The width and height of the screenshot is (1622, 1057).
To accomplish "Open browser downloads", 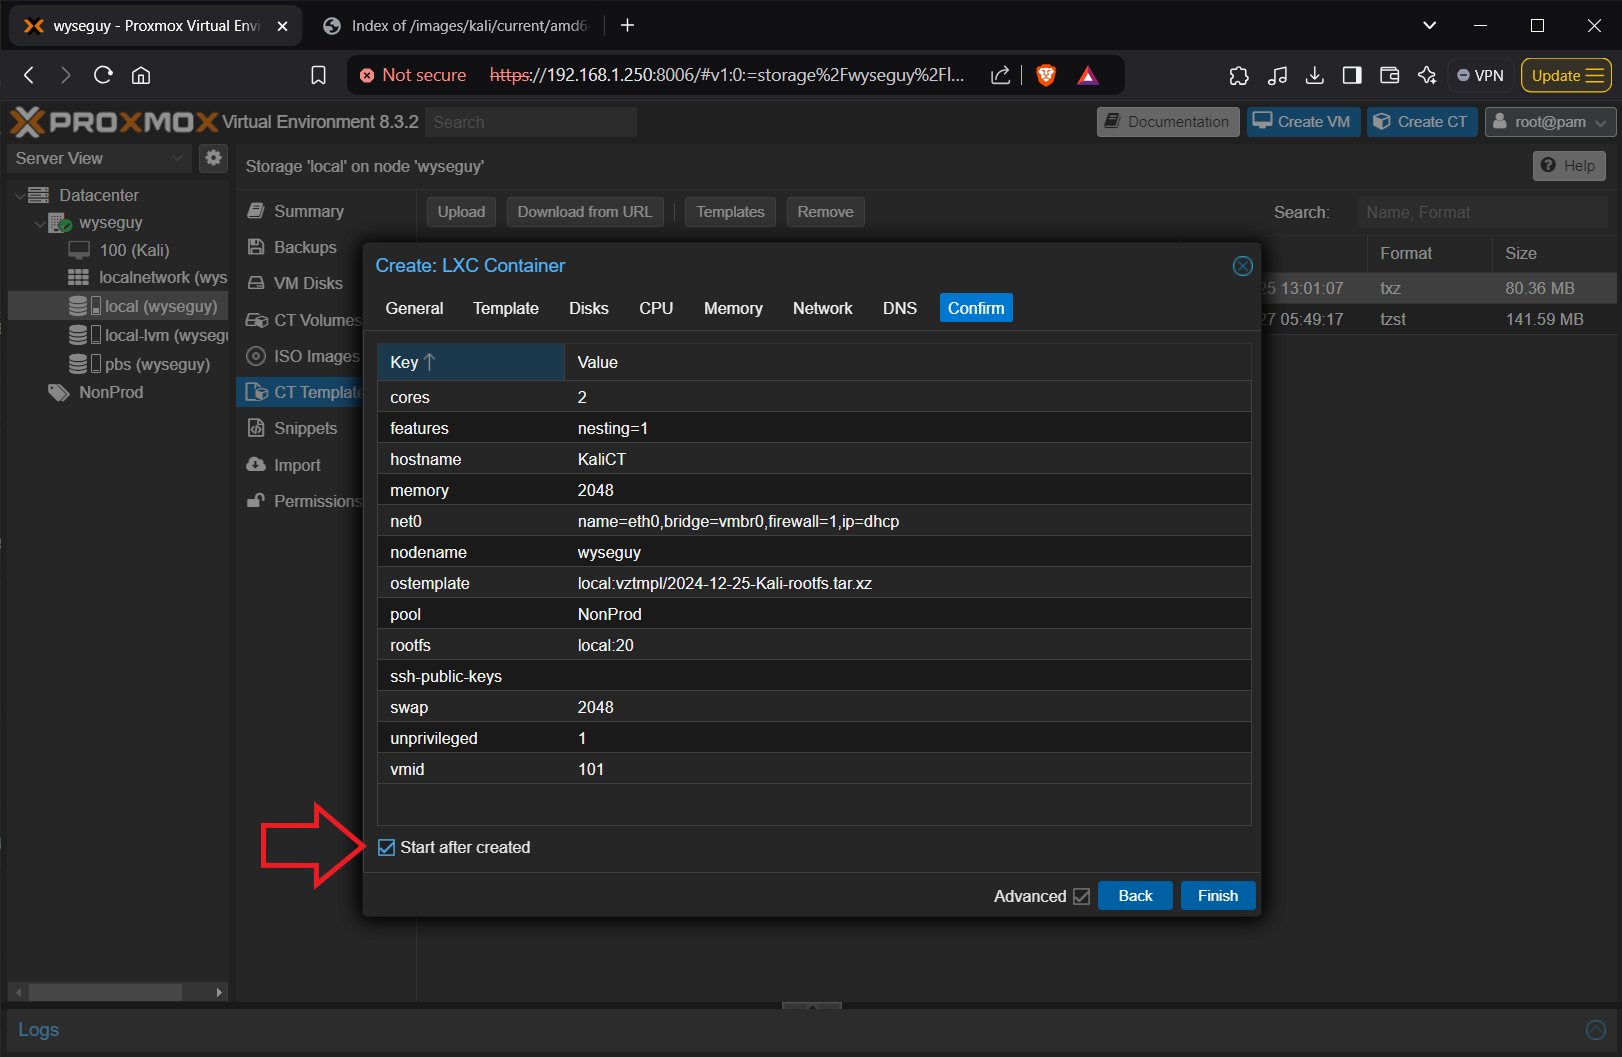I will point(1315,75).
